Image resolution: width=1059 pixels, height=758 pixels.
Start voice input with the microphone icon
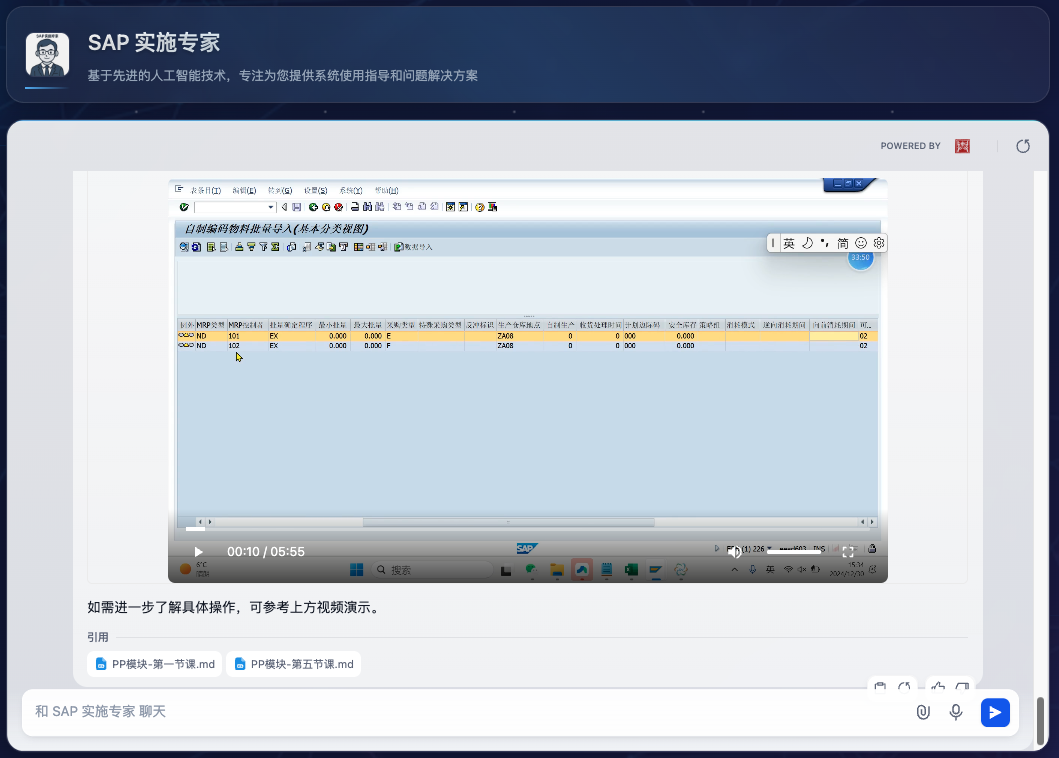click(956, 712)
